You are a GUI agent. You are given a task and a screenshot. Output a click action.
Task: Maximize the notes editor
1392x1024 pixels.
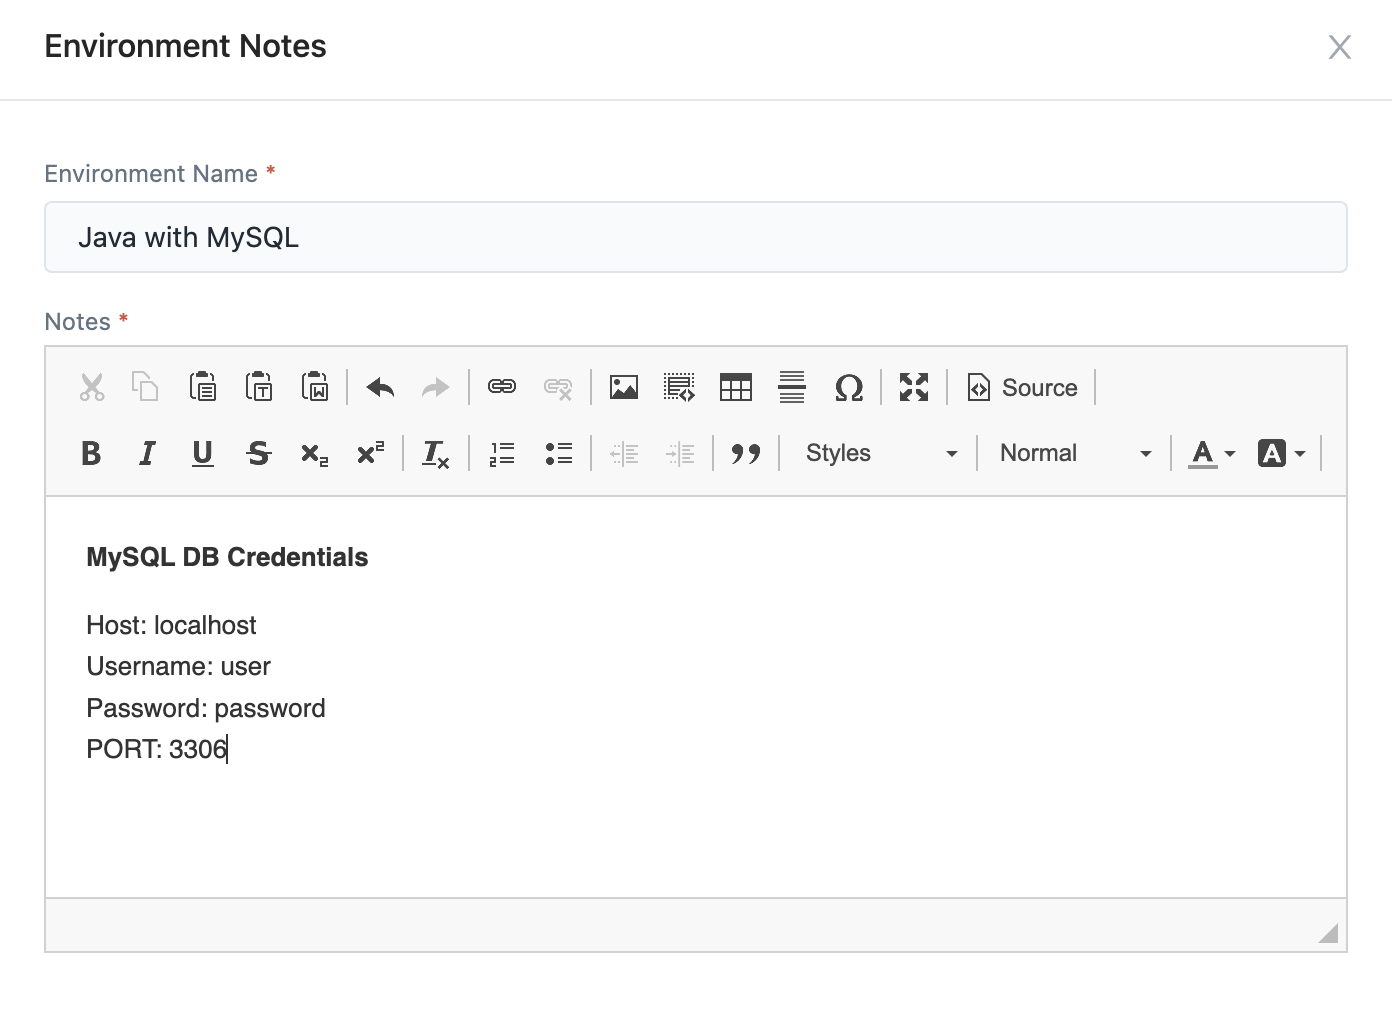pos(912,387)
